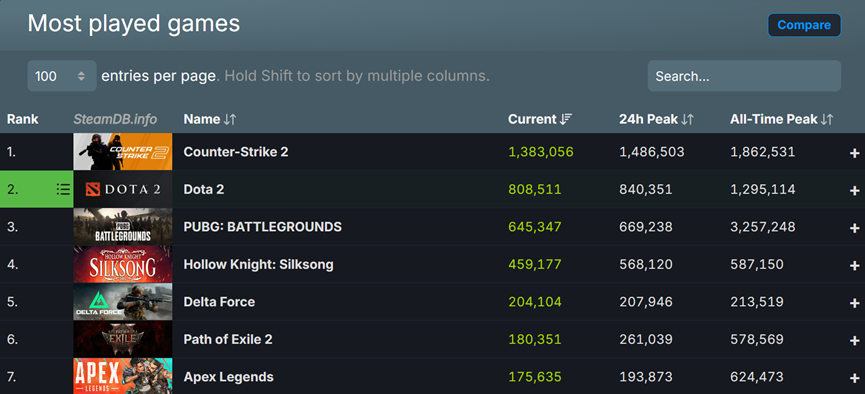Click the Rank column header
Viewport: 865px width, 394px height.
(23, 119)
